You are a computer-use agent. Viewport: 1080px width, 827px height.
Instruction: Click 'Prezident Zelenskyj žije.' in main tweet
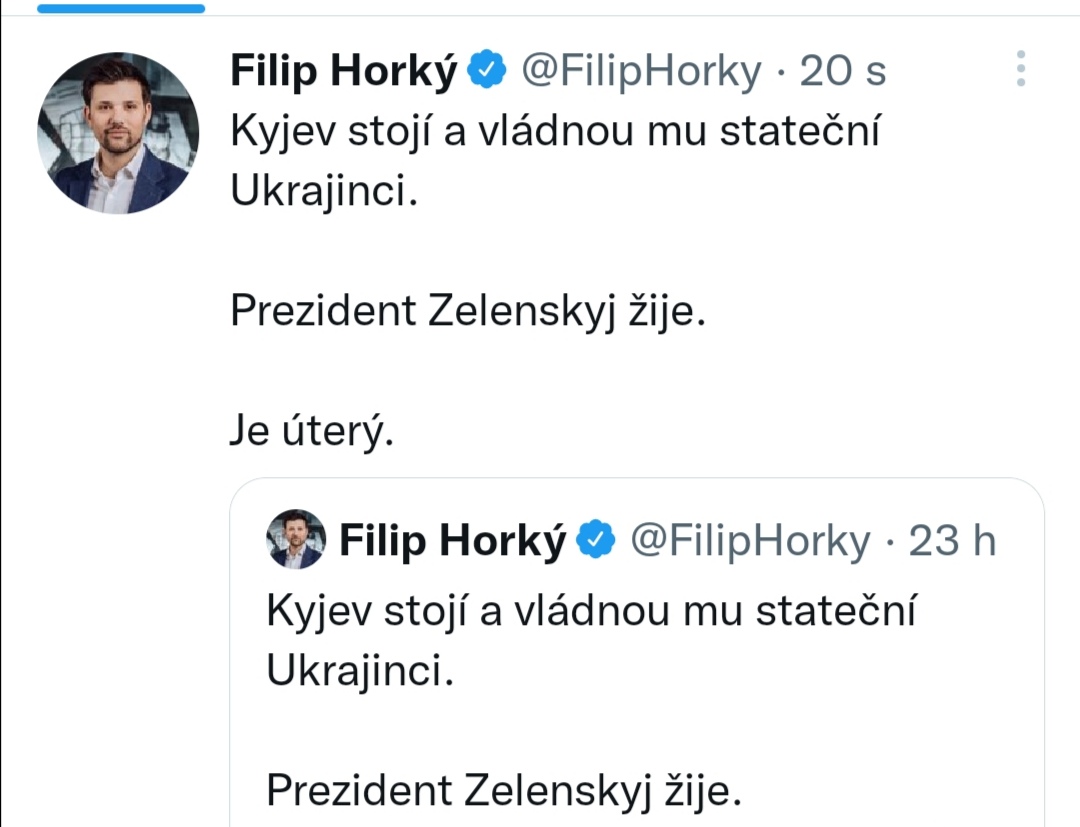468,312
